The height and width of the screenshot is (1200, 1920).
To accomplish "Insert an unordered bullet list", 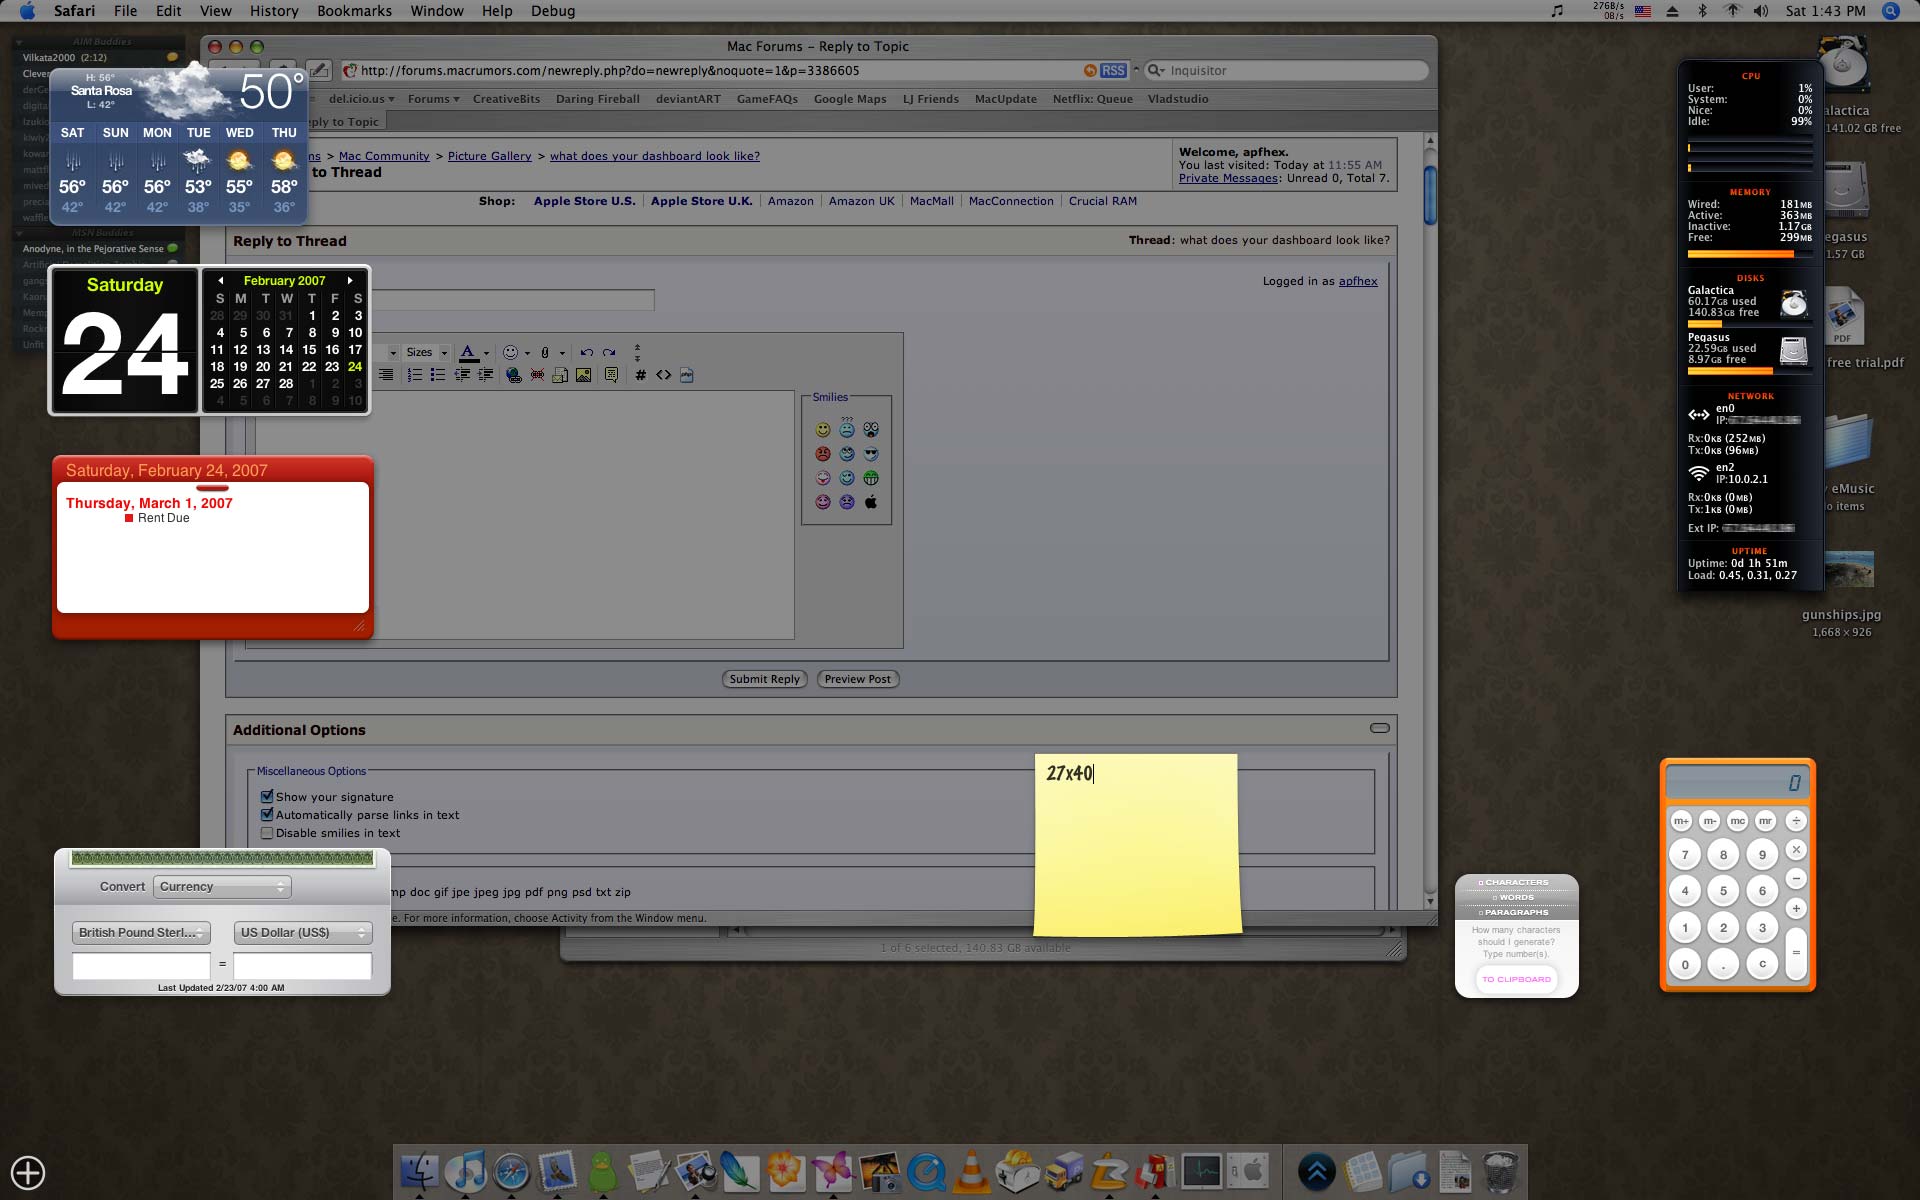I will pyautogui.click(x=437, y=375).
